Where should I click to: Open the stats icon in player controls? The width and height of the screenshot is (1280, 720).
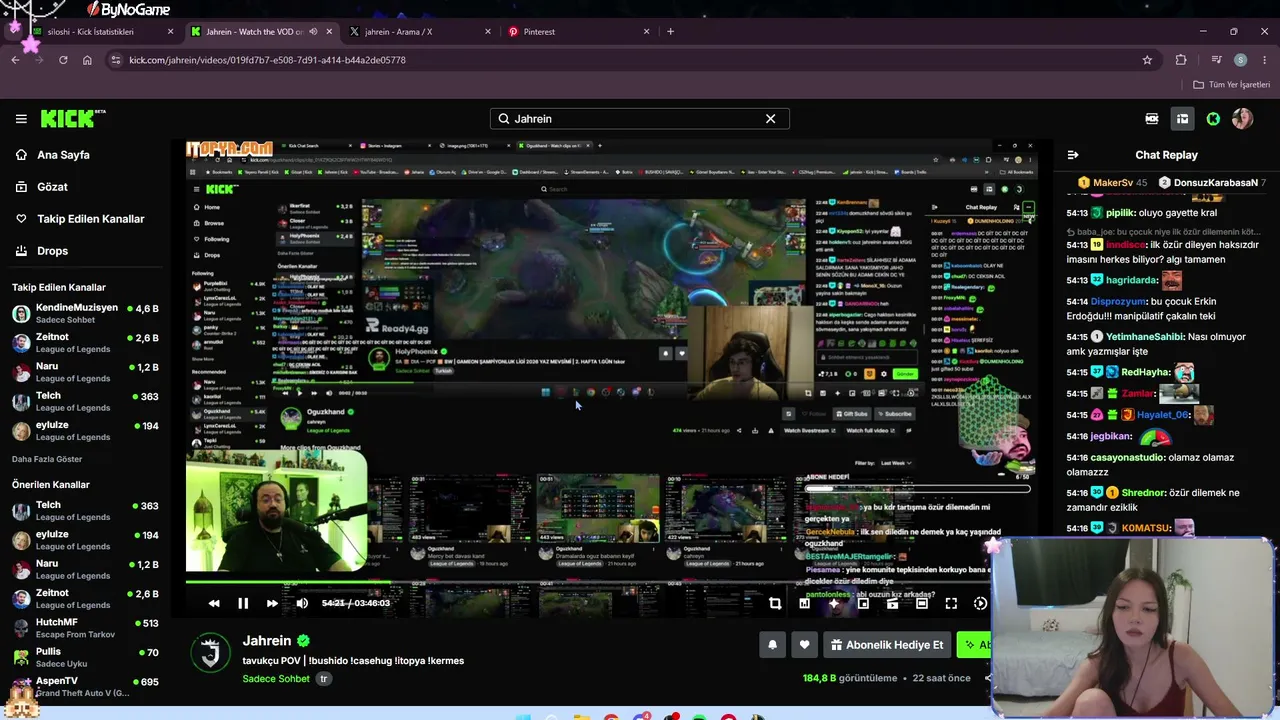coord(804,603)
